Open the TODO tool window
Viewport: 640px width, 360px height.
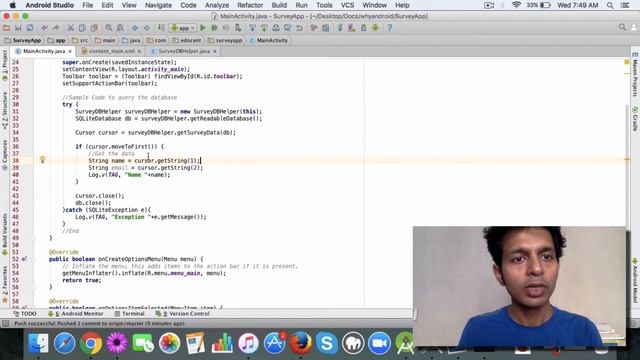pos(25,313)
